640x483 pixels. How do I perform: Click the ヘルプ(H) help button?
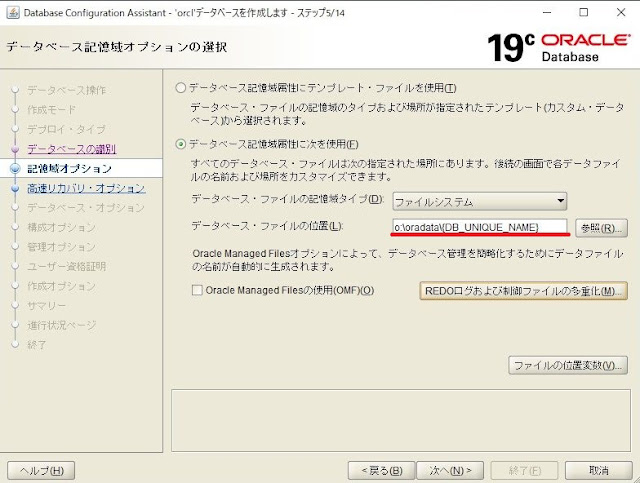tap(41, 471)
